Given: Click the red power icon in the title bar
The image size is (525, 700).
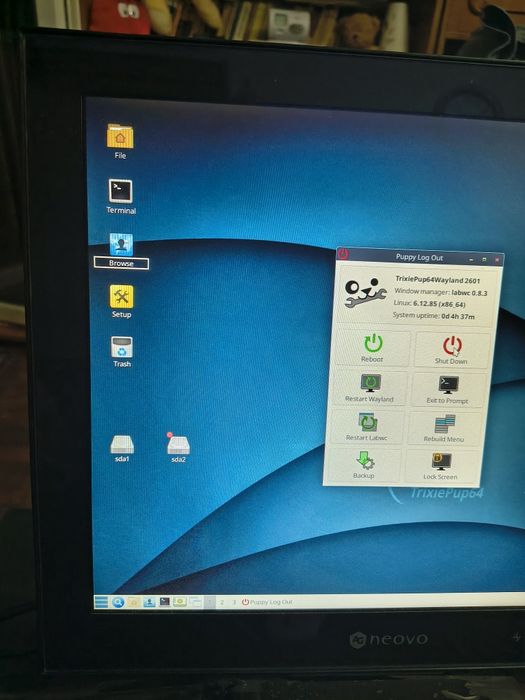Looking at the screenshot, I should pos(343,254).
